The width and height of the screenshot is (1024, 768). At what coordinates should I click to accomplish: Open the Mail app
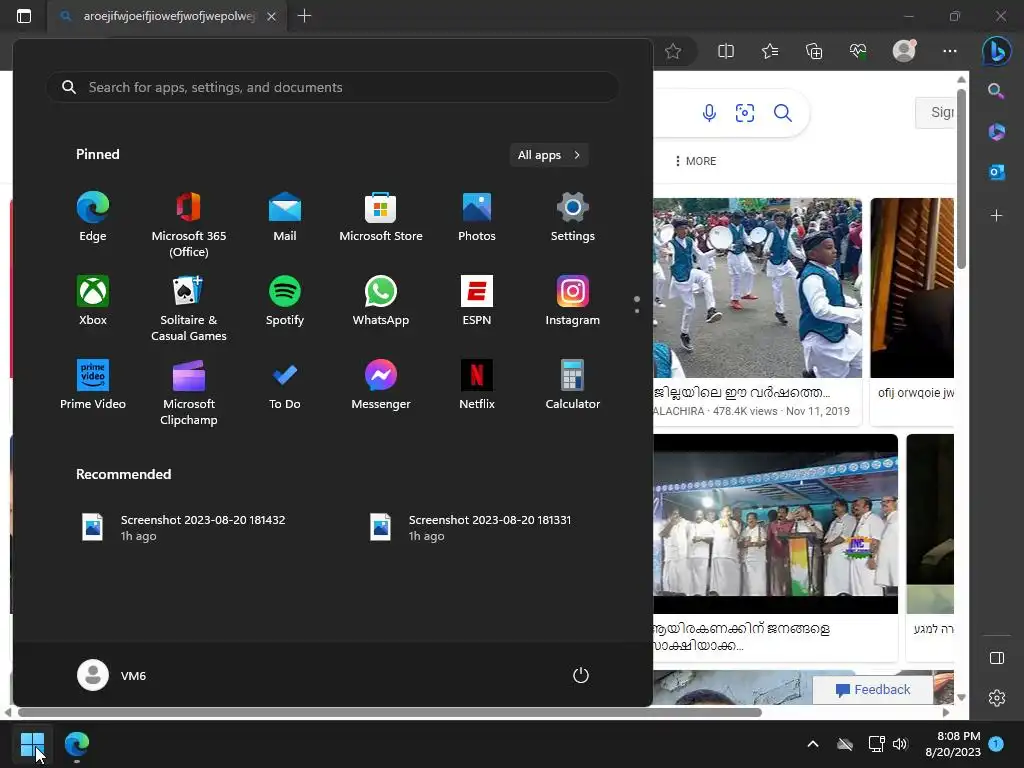click(285, 217)
